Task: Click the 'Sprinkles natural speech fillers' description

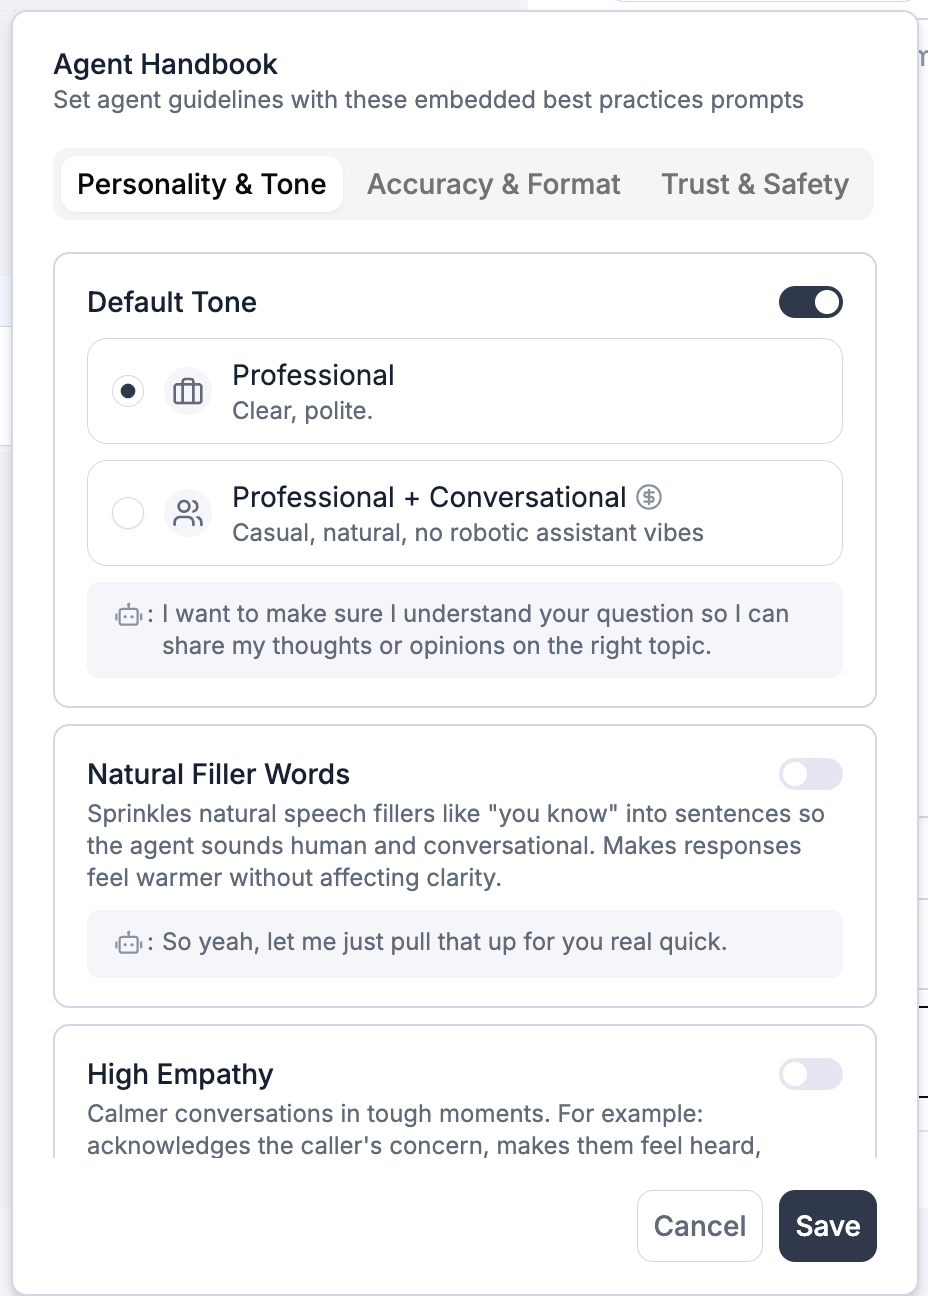Action: coord(456,845)
